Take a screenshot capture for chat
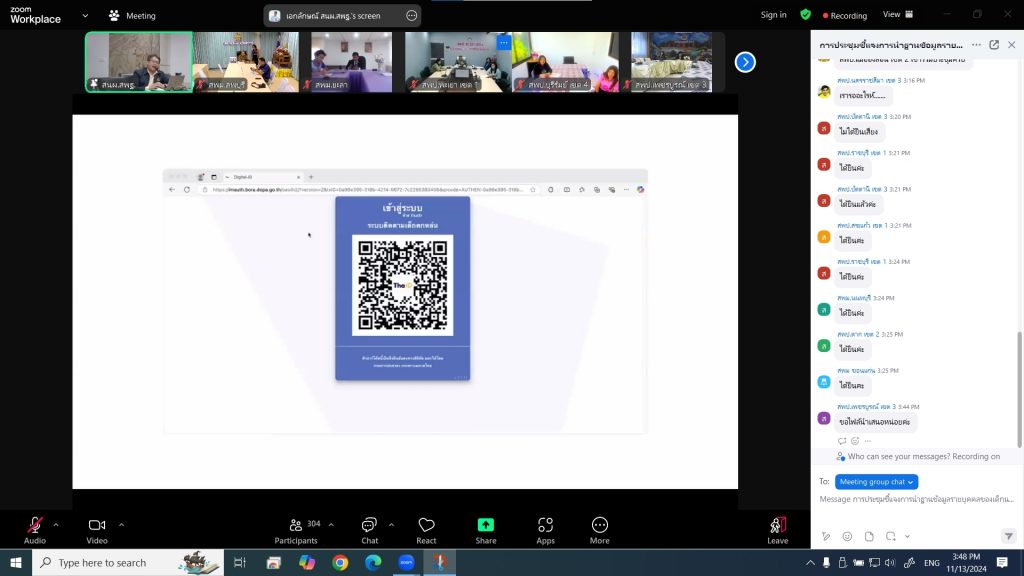 pyautogui.click(x=891, y=537)
